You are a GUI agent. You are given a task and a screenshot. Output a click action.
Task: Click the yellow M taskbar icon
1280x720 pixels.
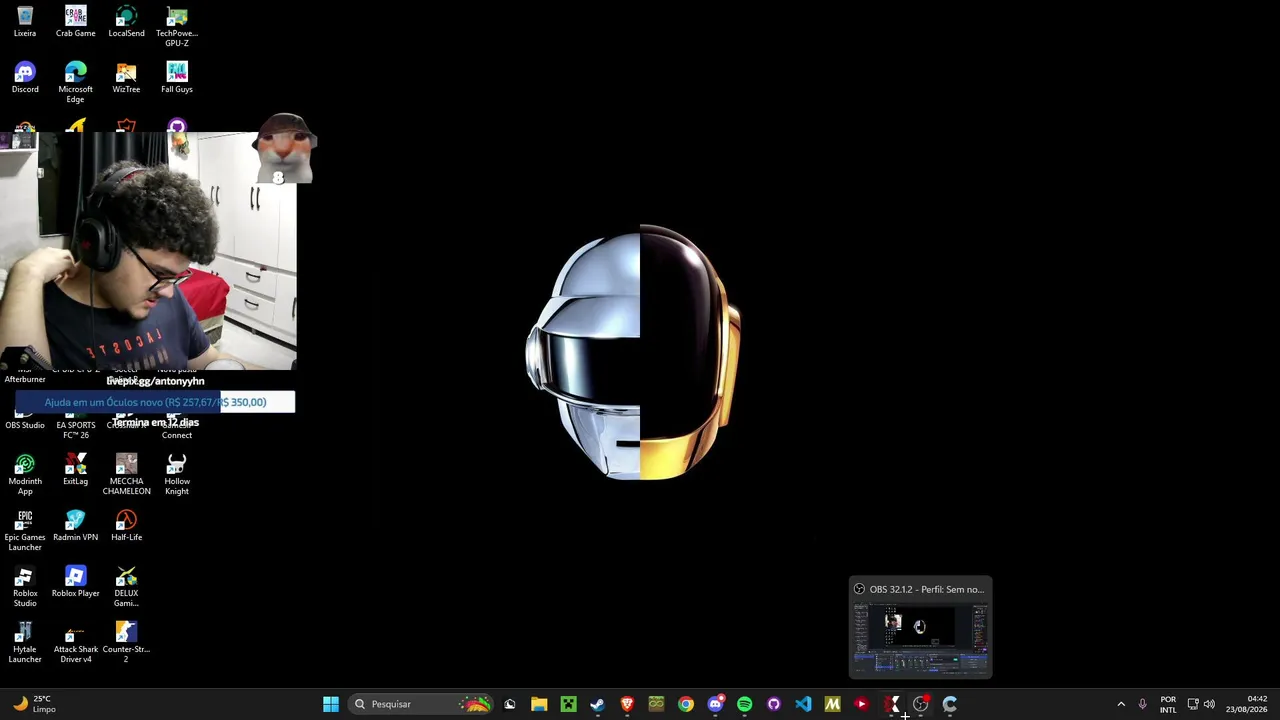click(x=832, y=704)
